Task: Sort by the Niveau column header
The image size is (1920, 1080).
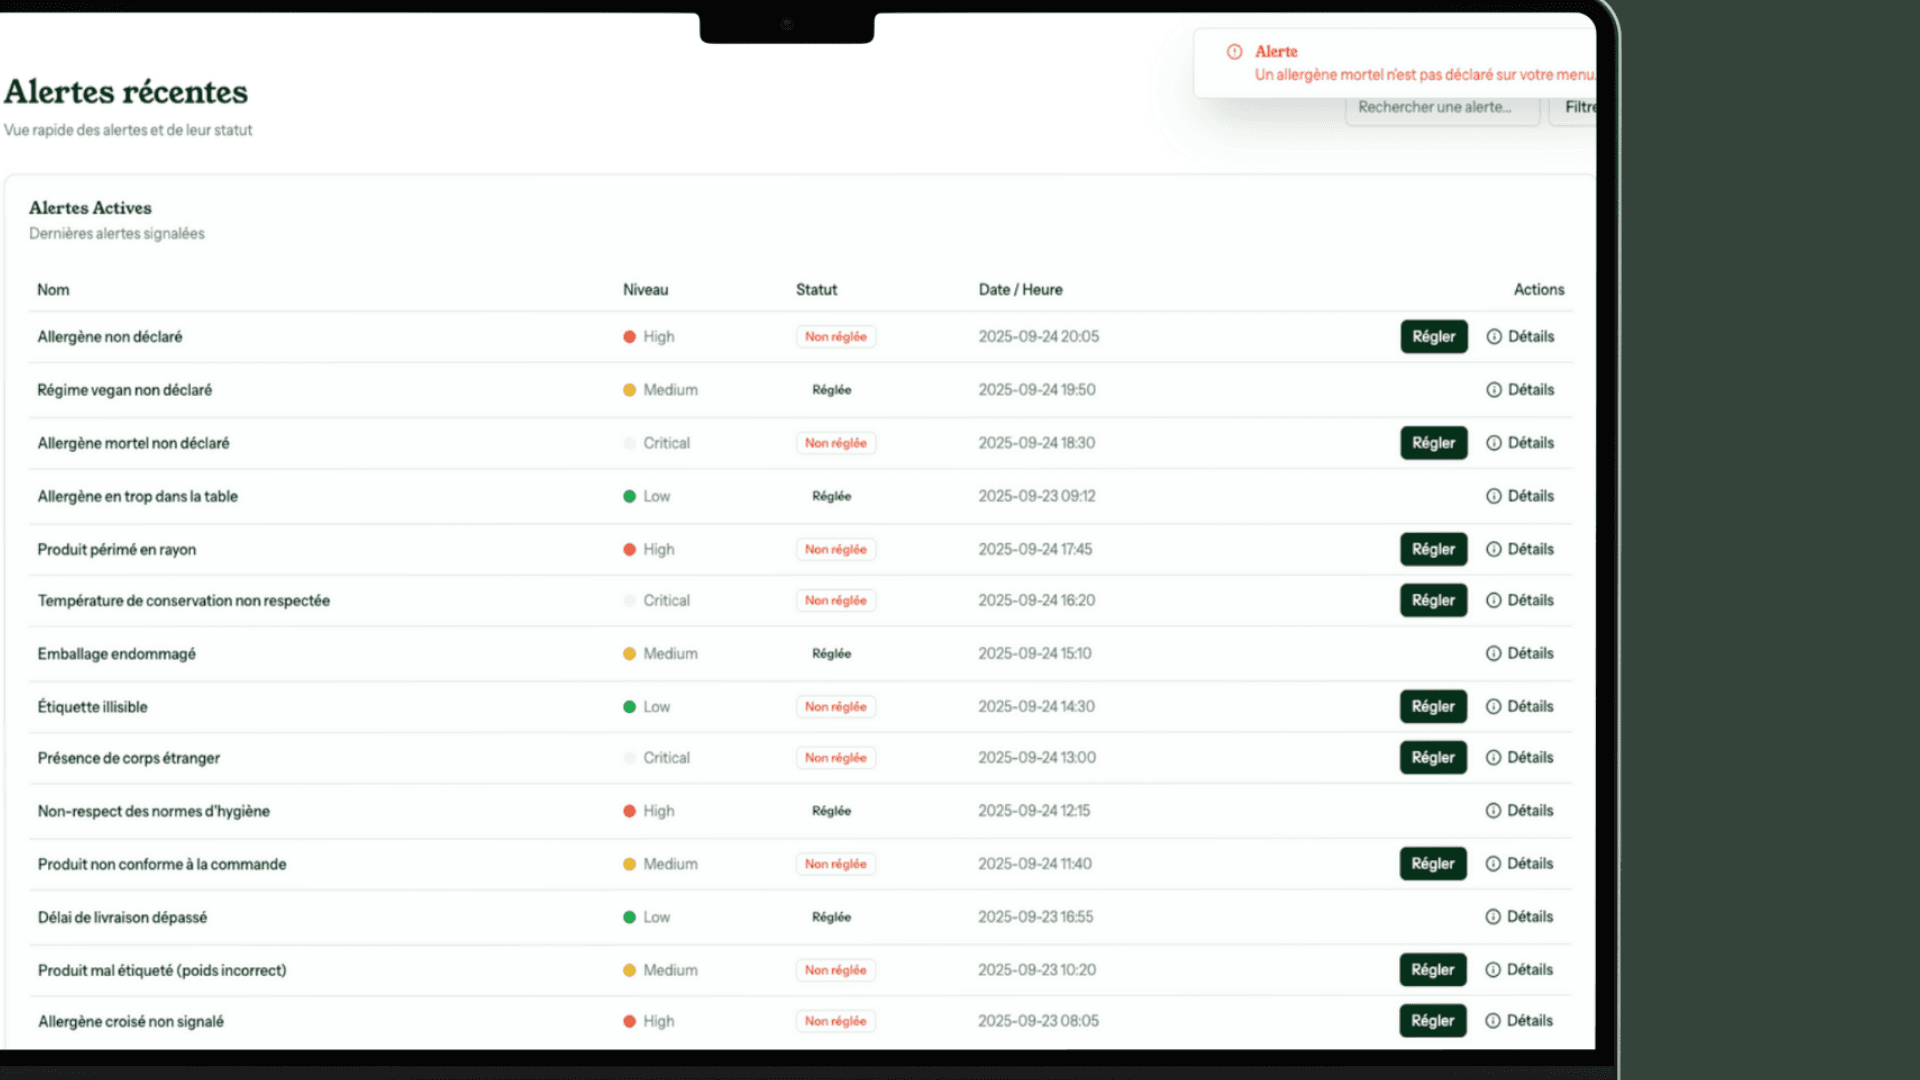Action: (645, 290)
